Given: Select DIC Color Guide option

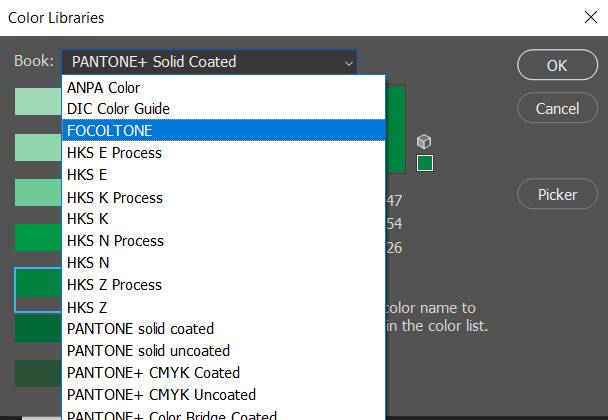Looking at the screenshot, I should (x=118, y=108).
